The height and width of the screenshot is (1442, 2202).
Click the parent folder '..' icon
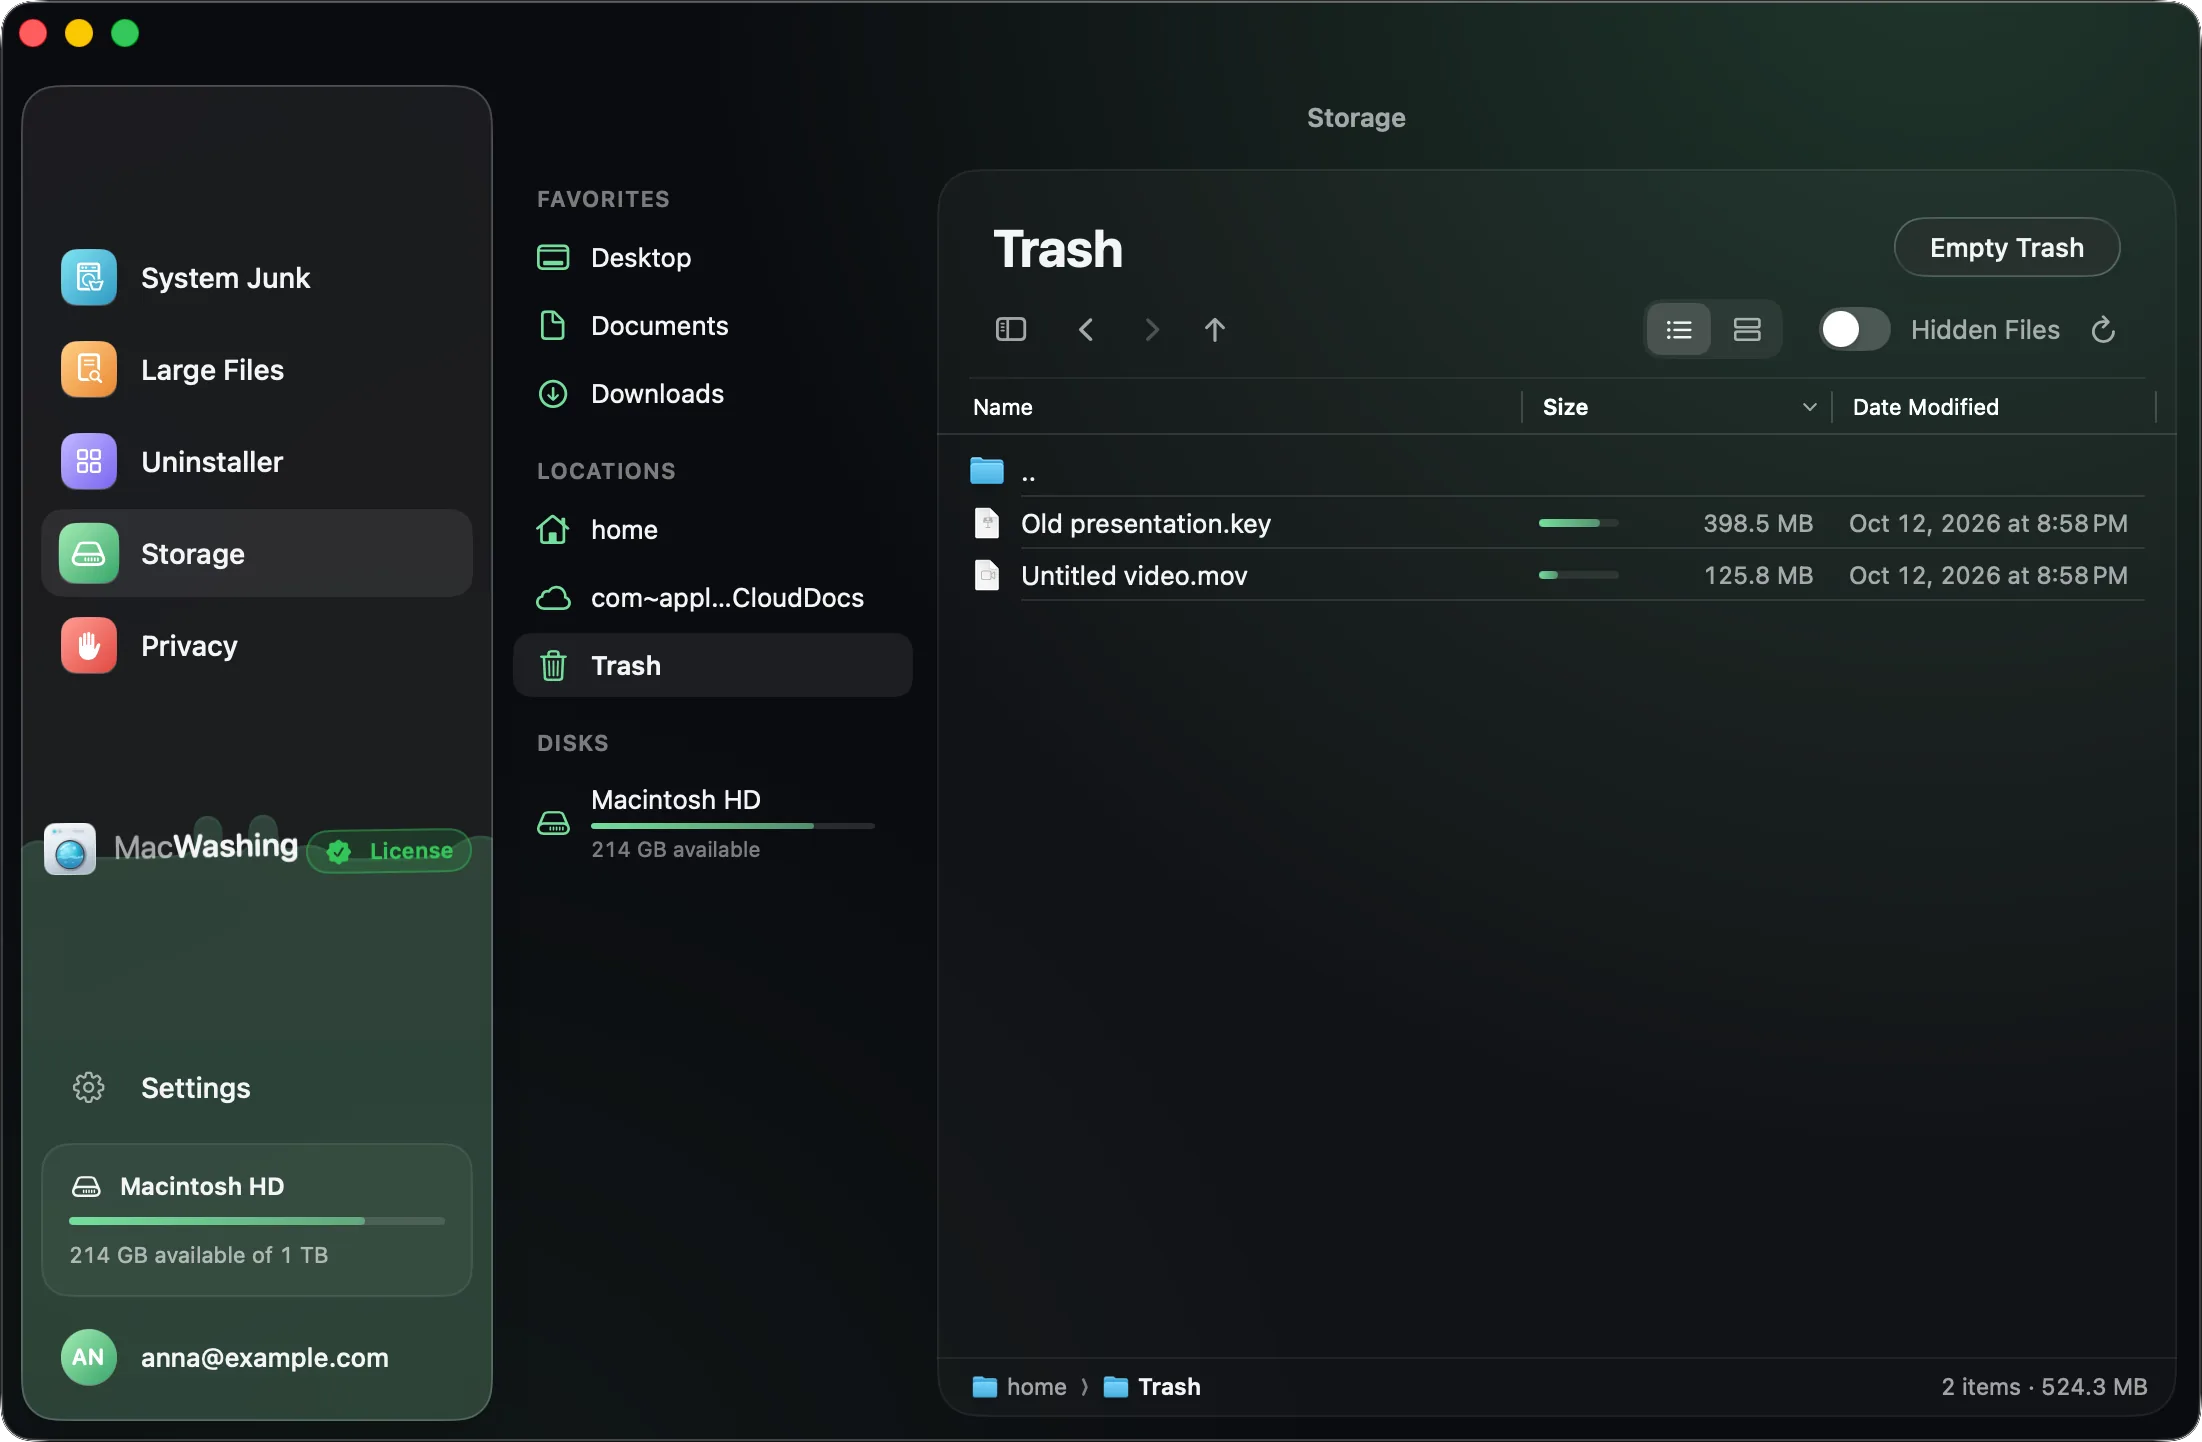coord(986,470)
